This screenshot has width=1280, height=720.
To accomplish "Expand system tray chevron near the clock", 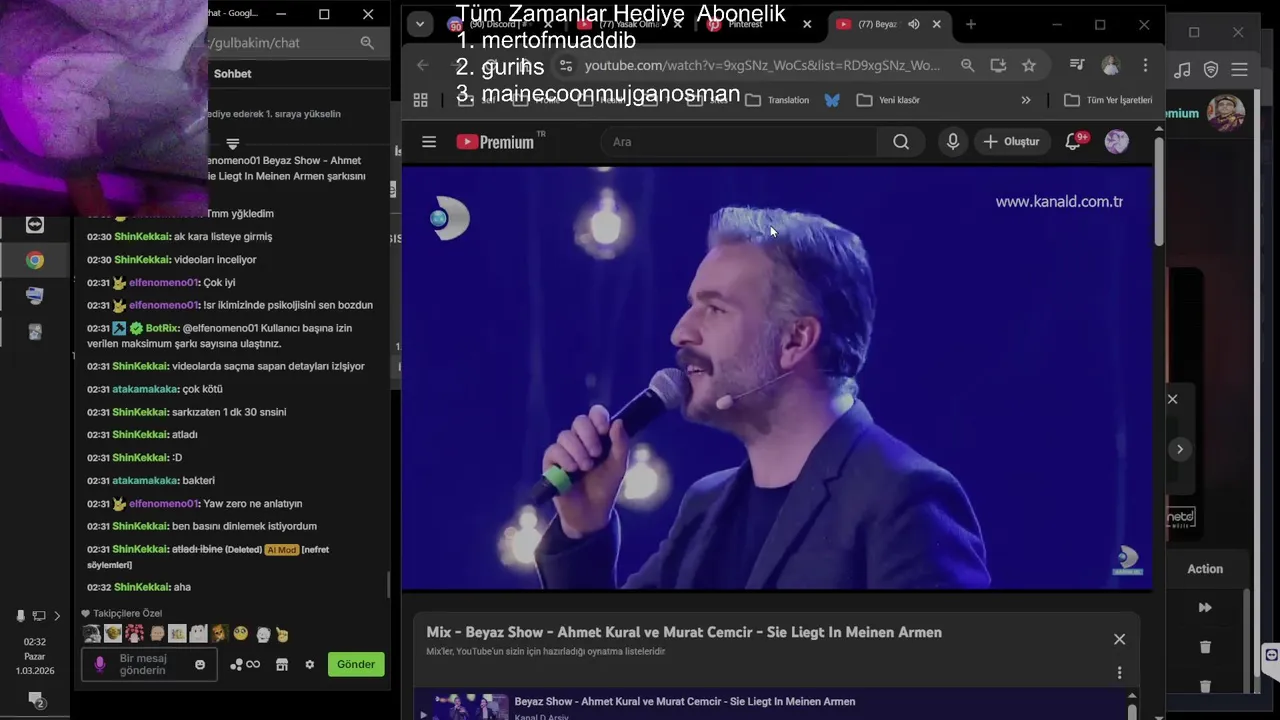I will [x=57, y=616].
